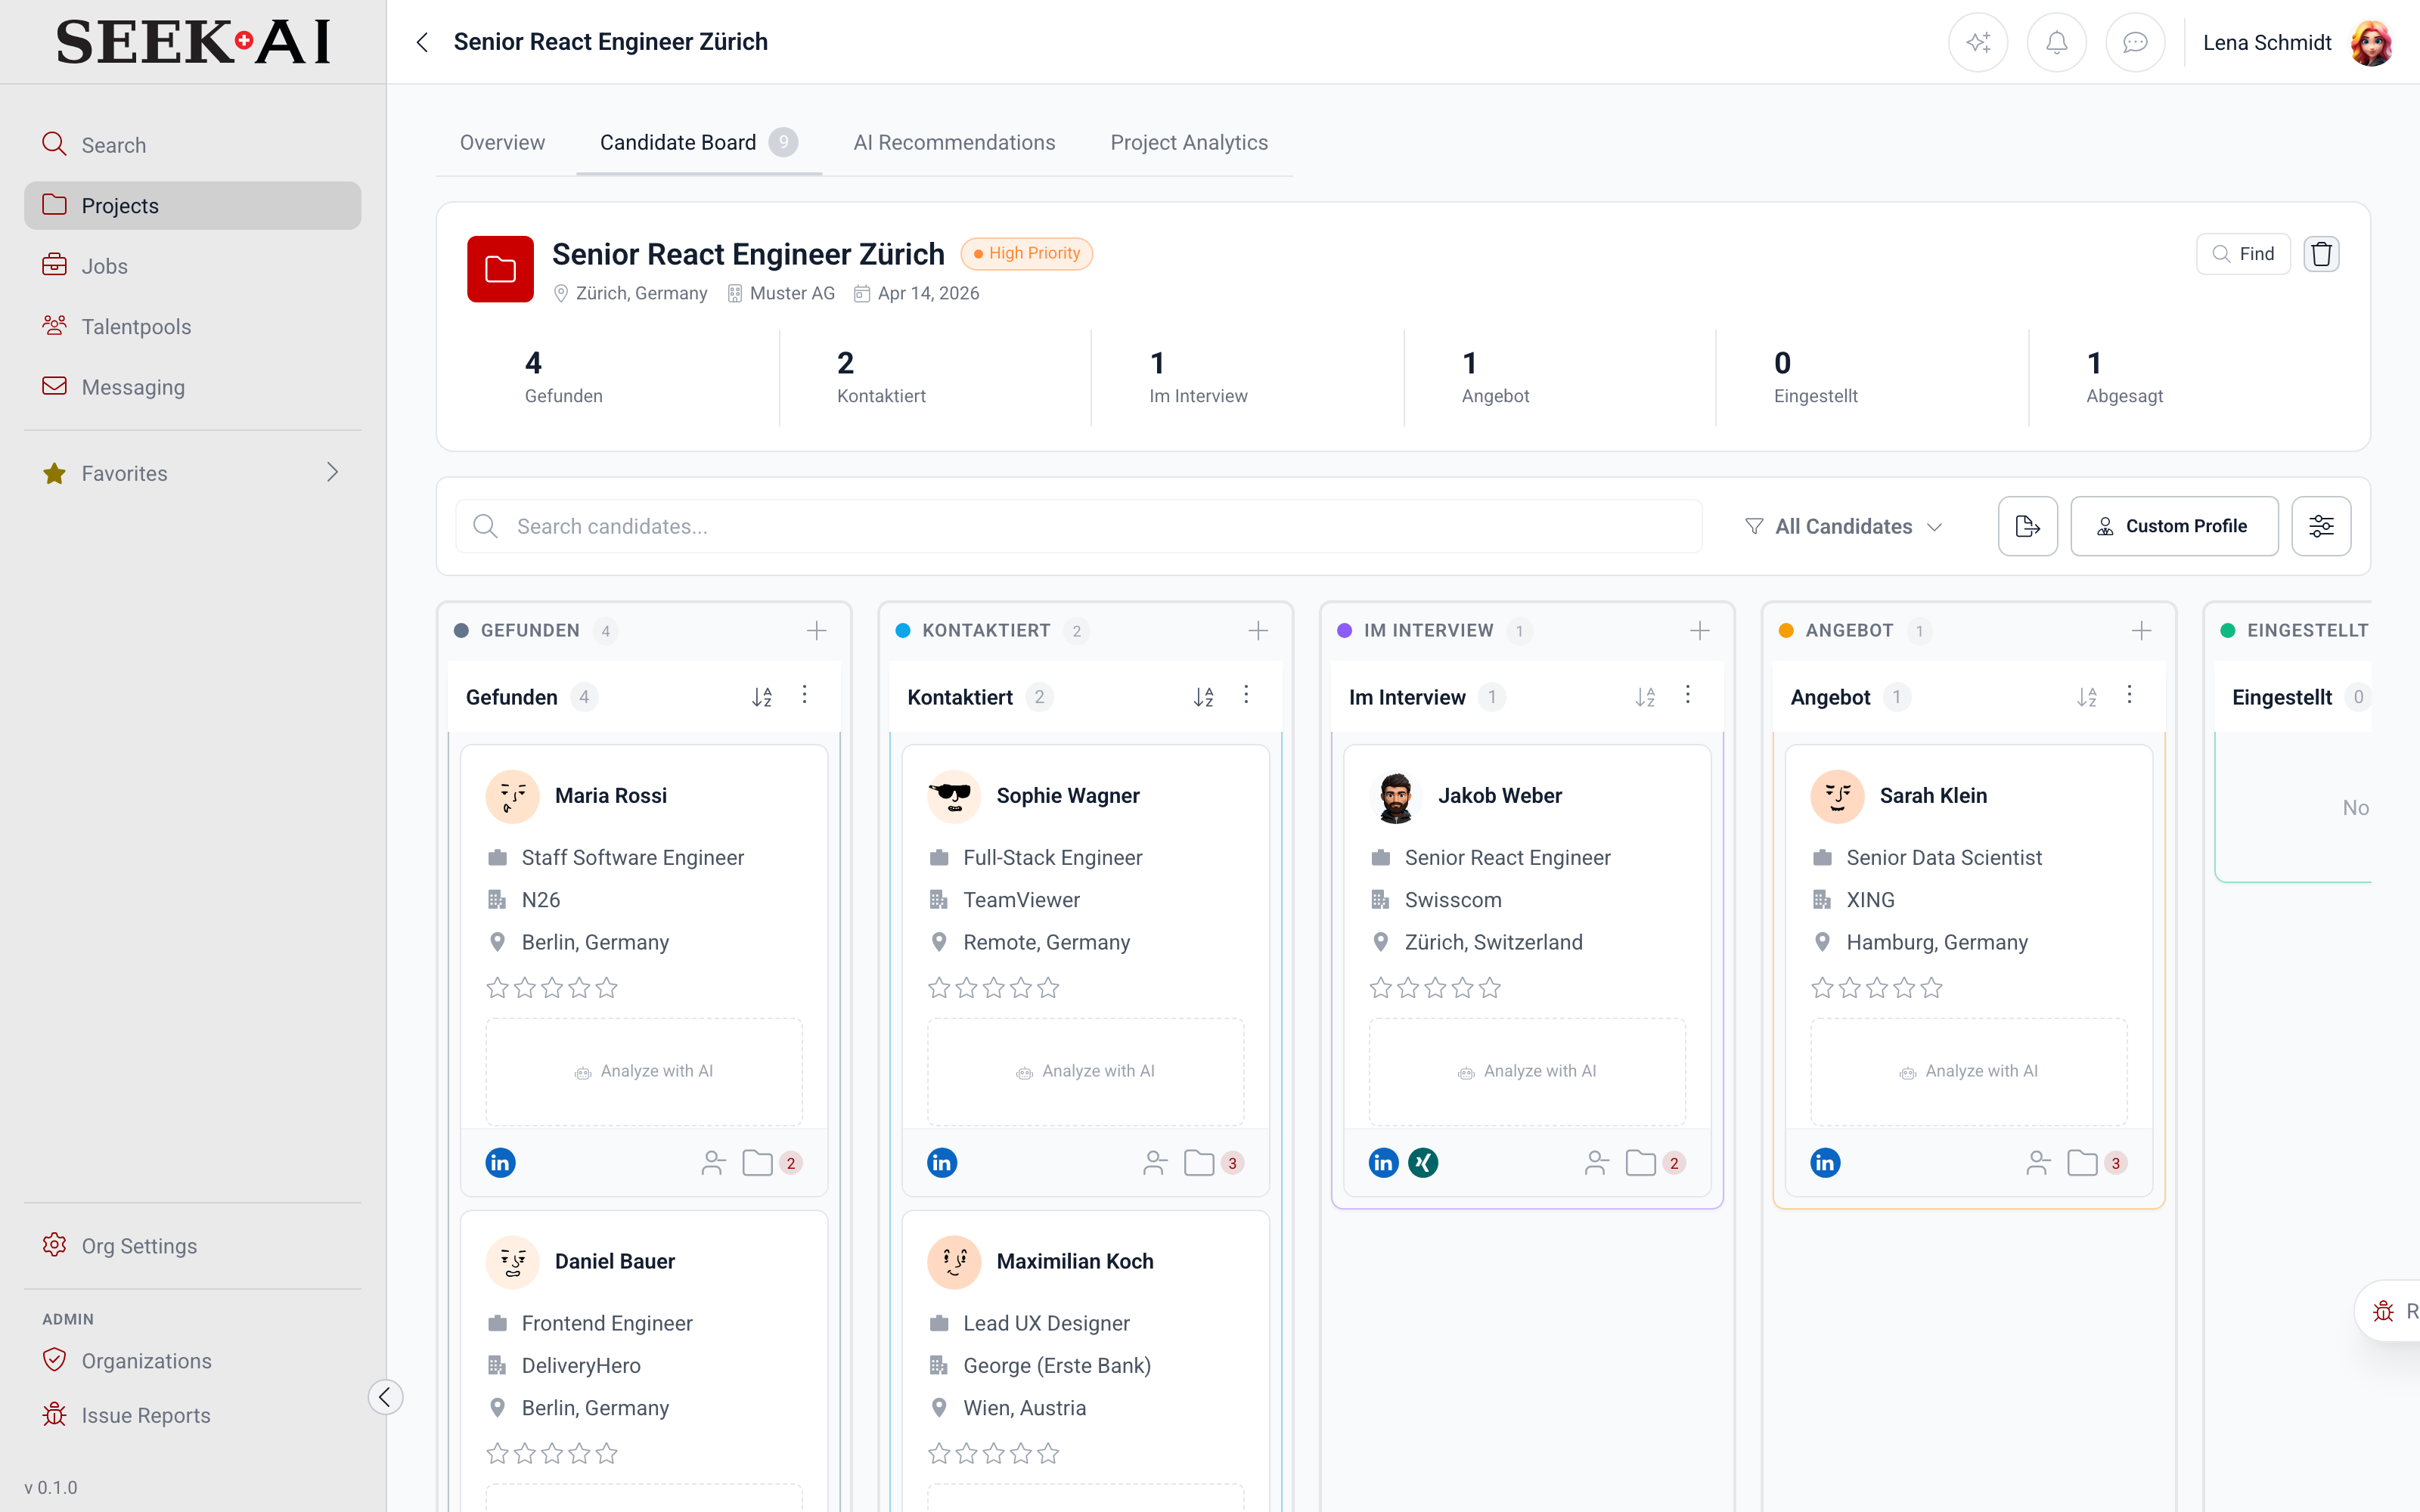Click the back arrow next to project title
Screen dimensions: 2420x1512
click(422, 42)
